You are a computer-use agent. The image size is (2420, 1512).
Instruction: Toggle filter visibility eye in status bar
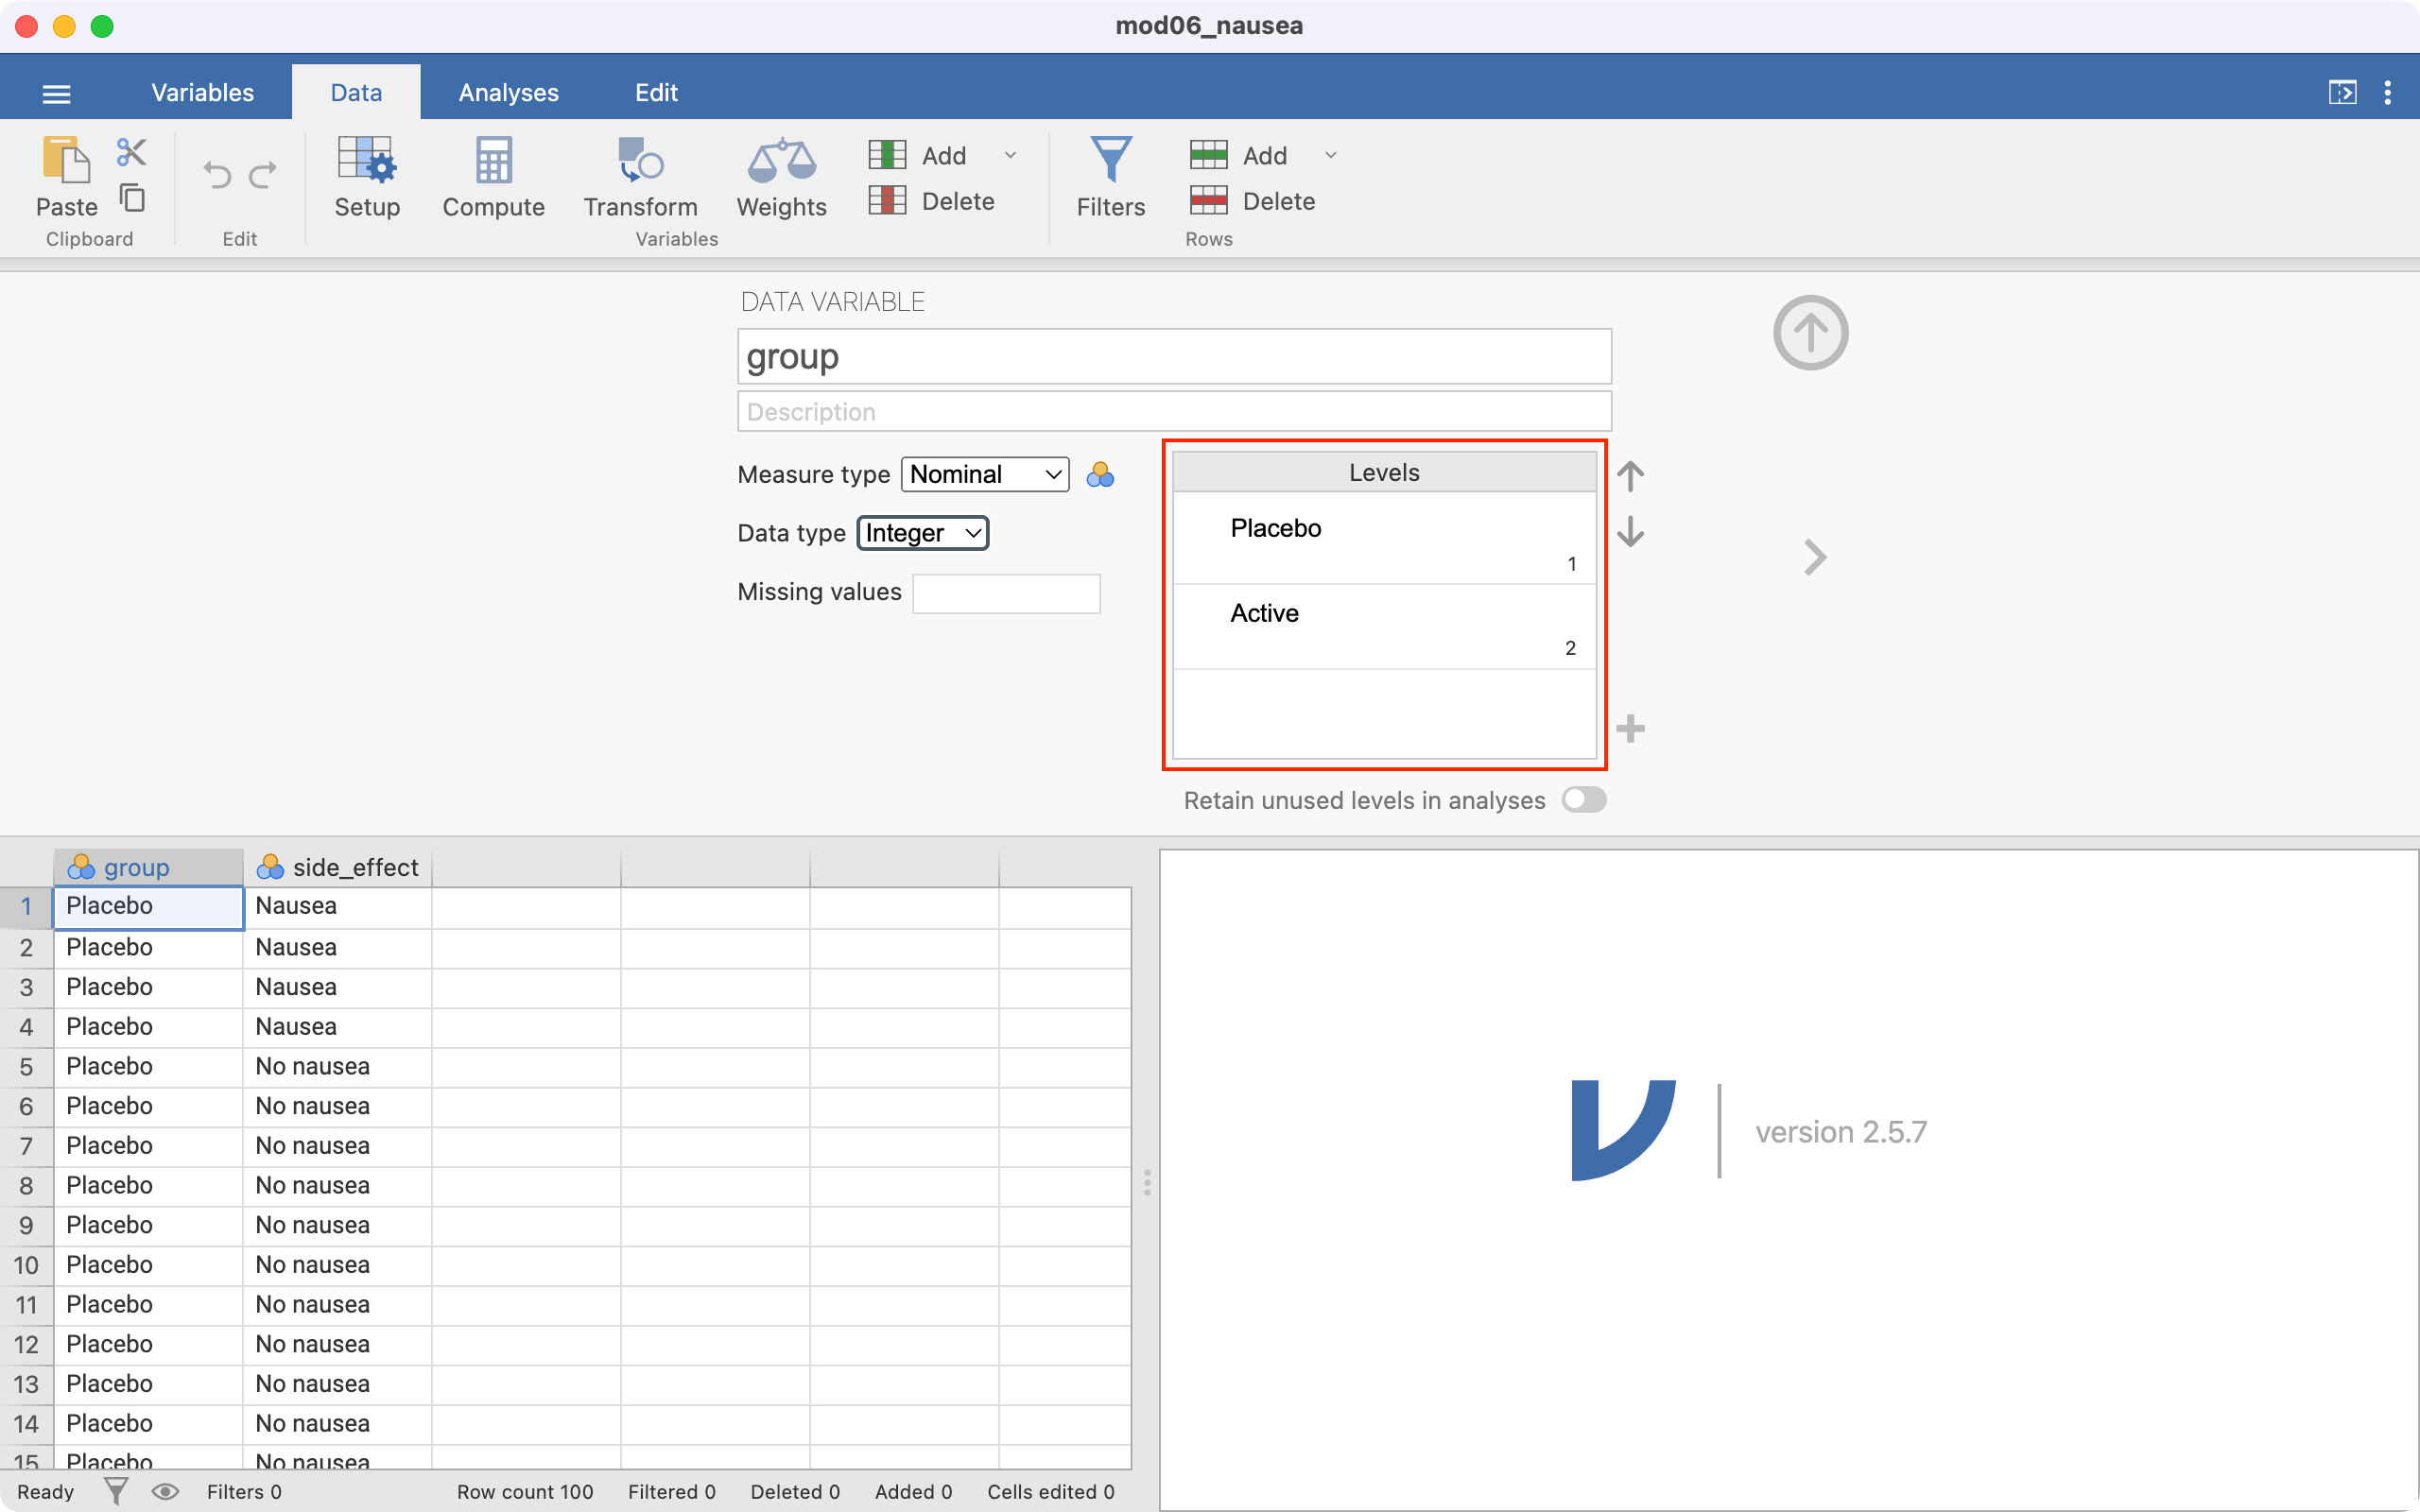point(165,1491)
